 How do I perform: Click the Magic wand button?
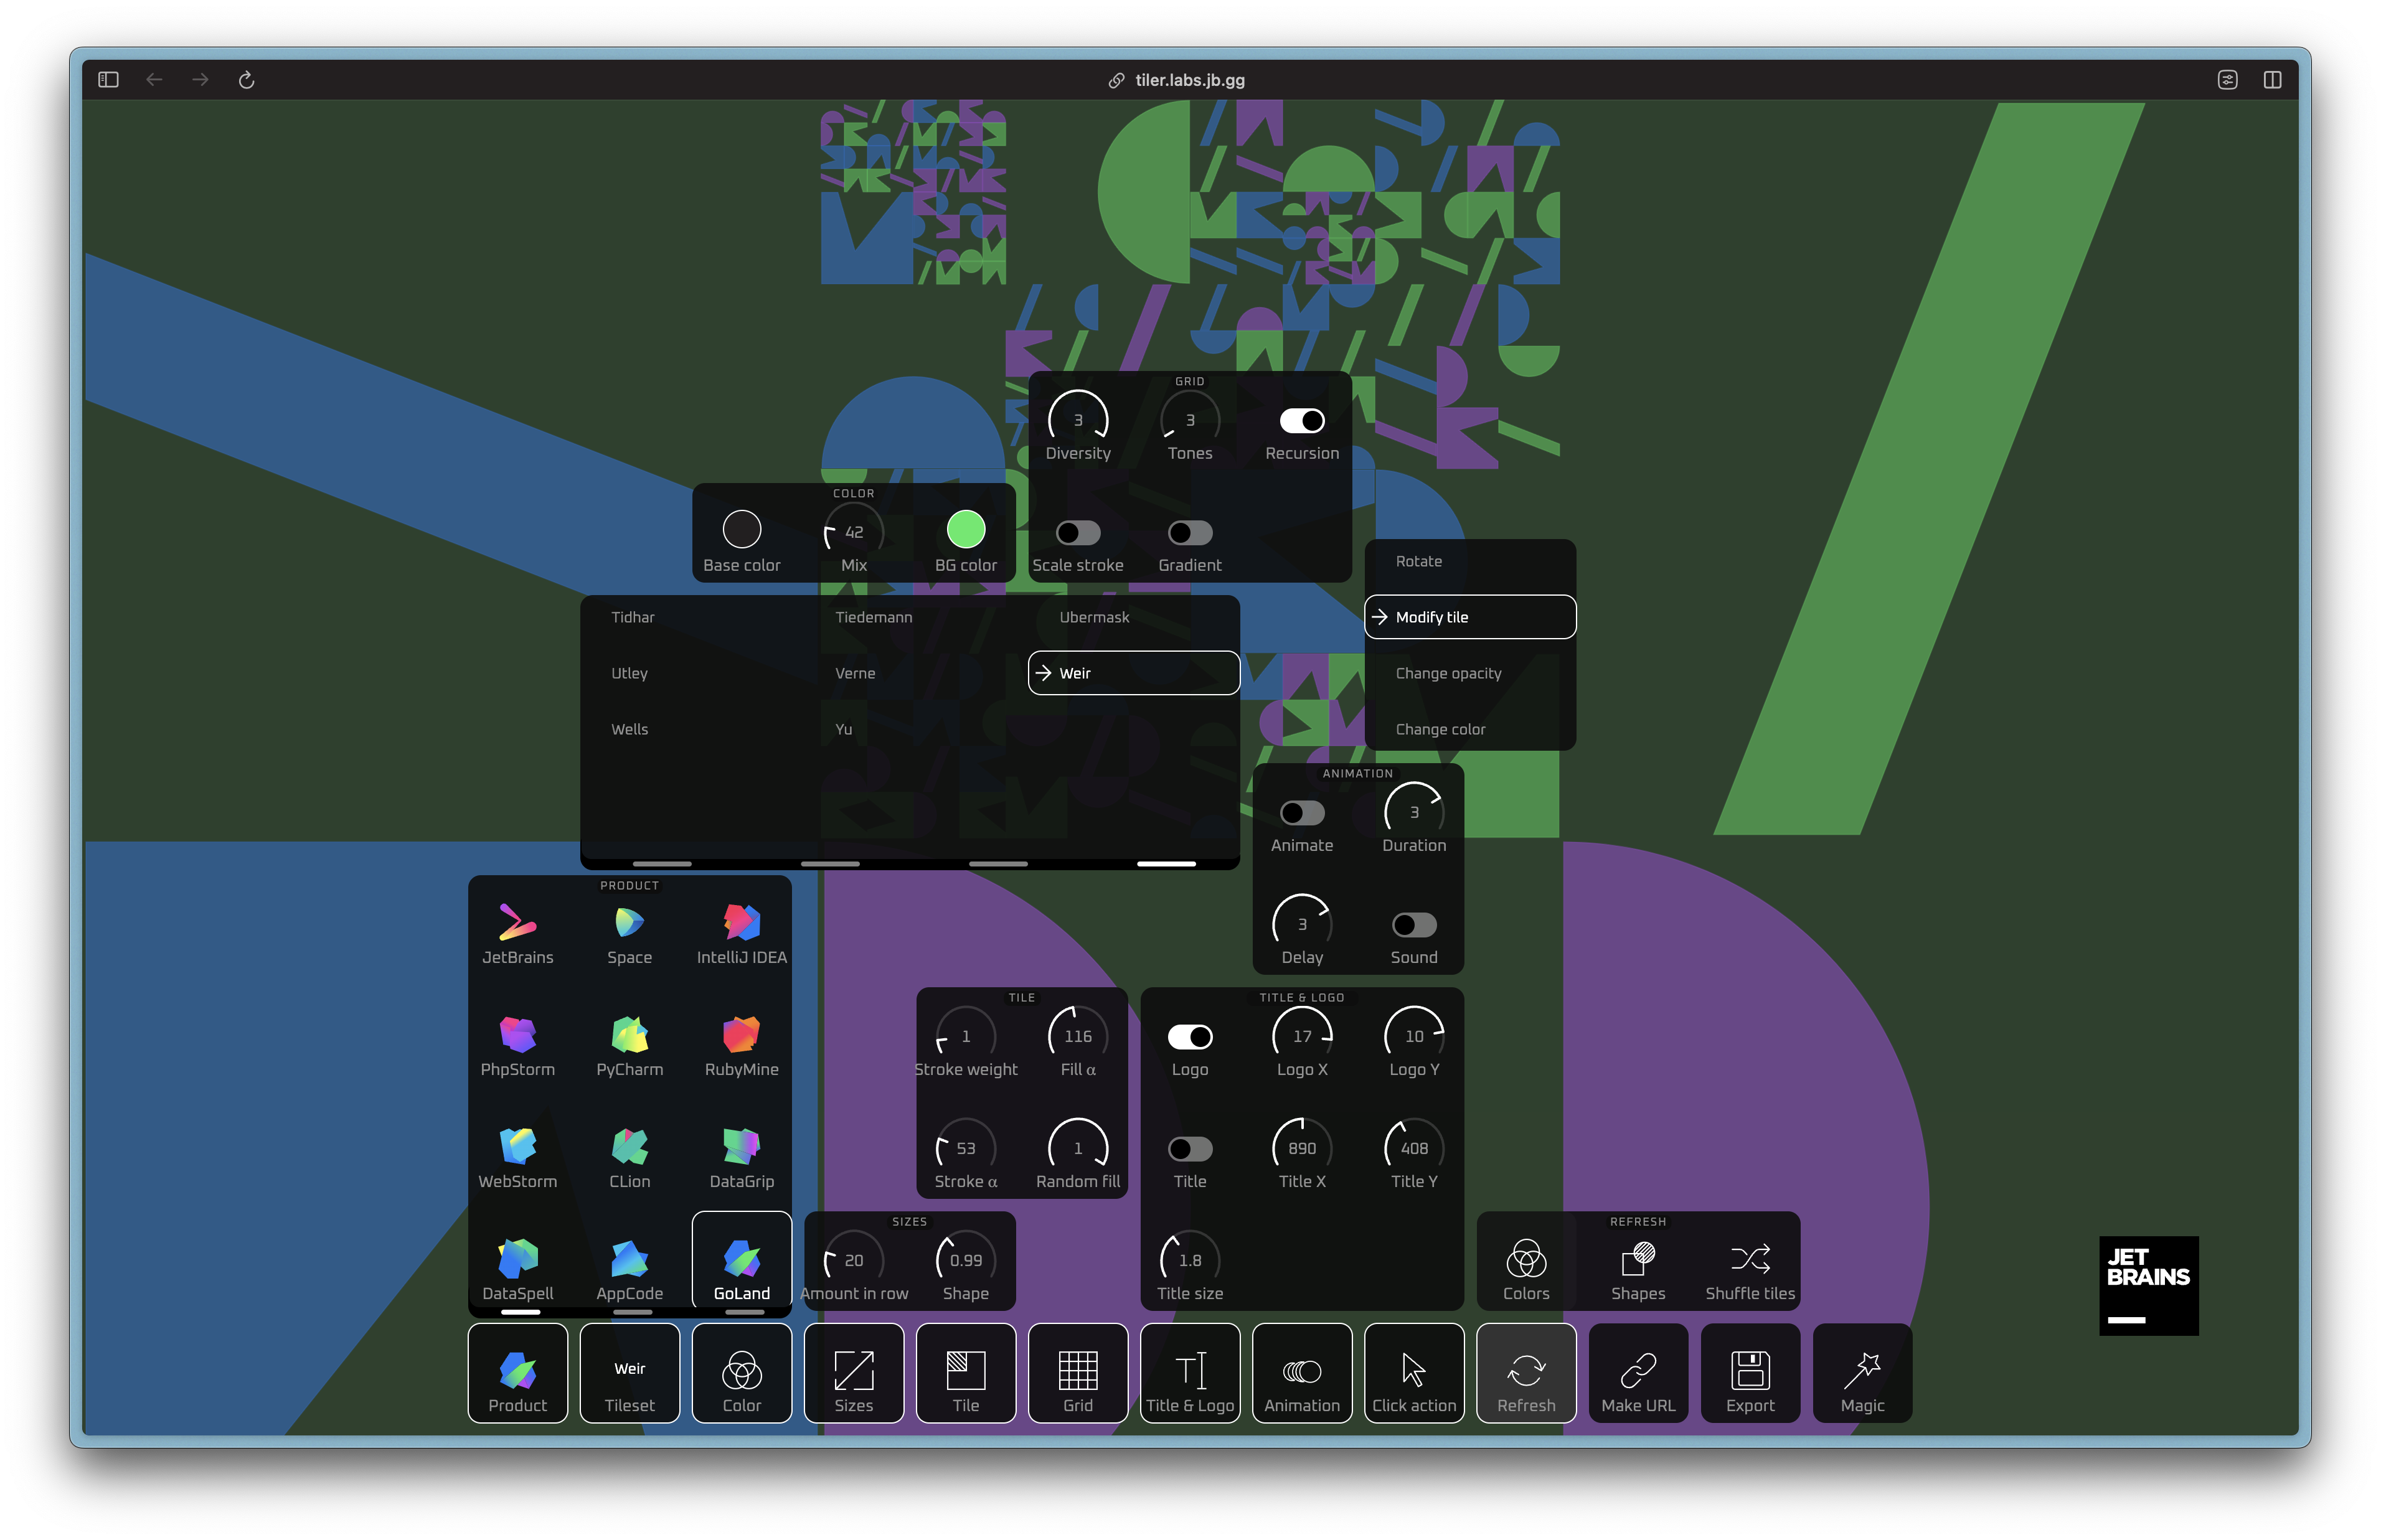pyautogui.click(x=1862, y=1373)
